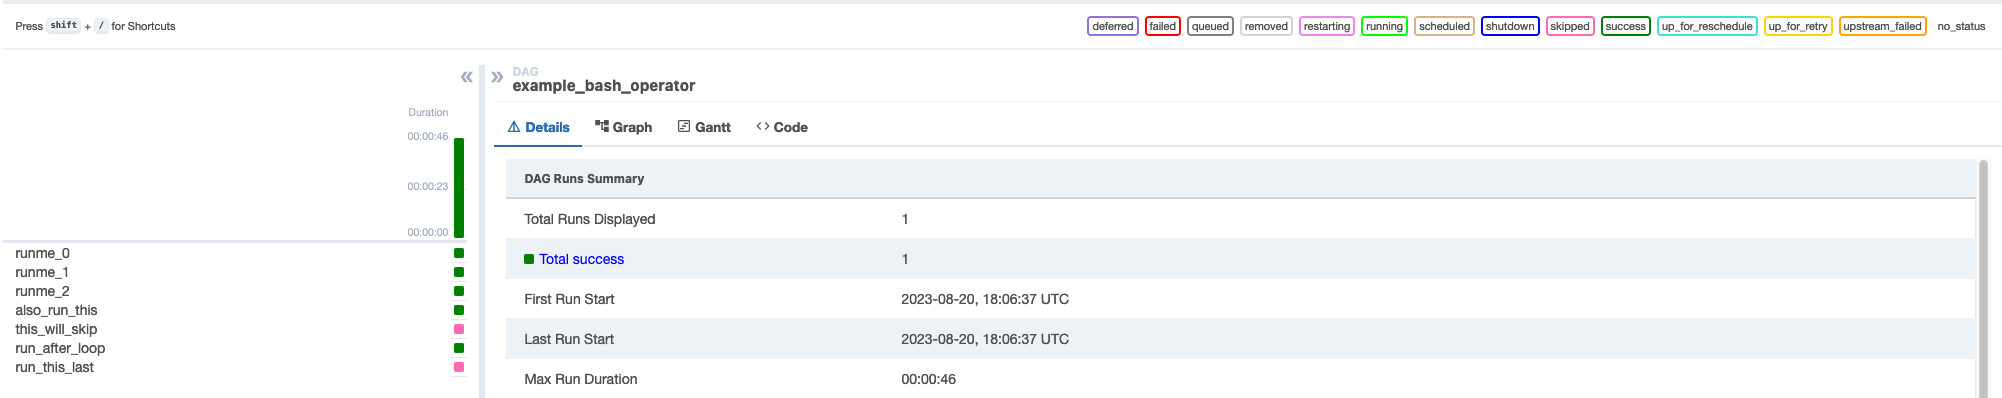Click the Total Runs Displayed label

[x=590, y=219]
